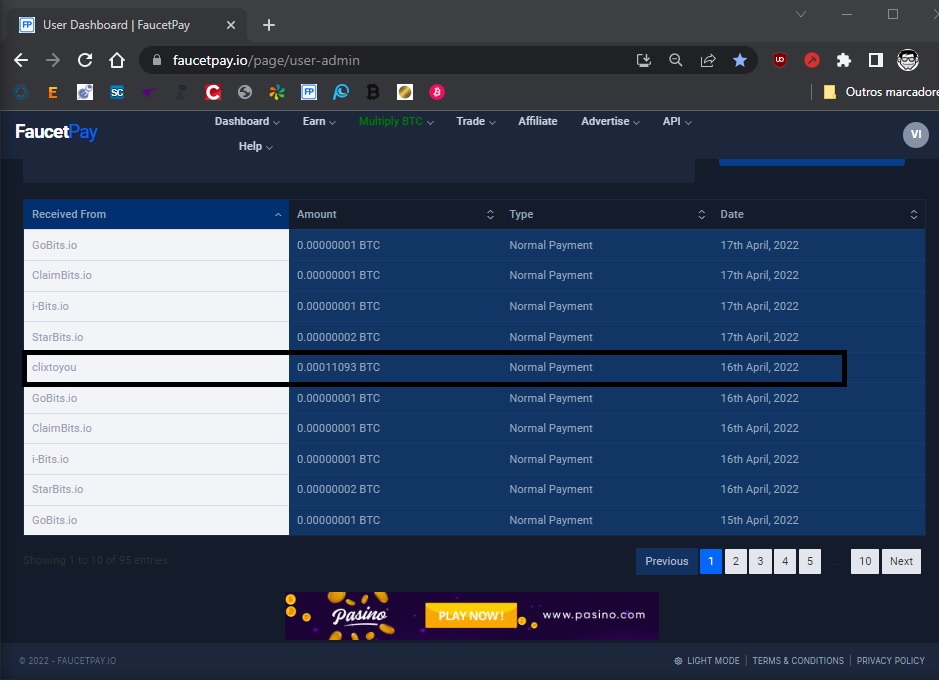
Task: Open the extensions puzzle menu
Action: tap(844, 60)
